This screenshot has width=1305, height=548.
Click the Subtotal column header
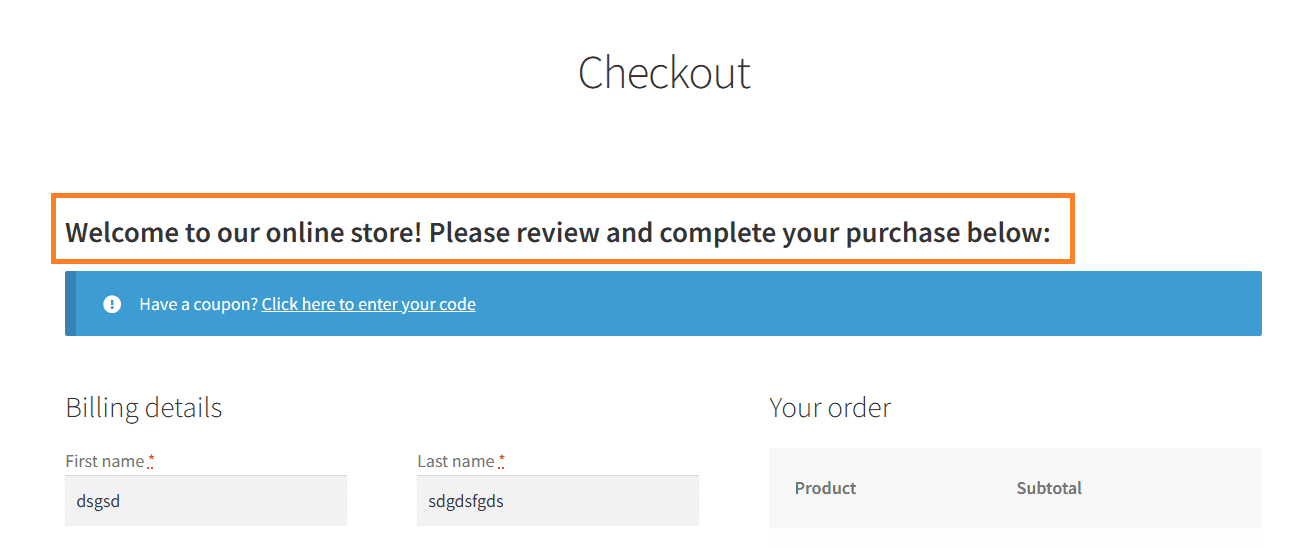pos(1049,488)
